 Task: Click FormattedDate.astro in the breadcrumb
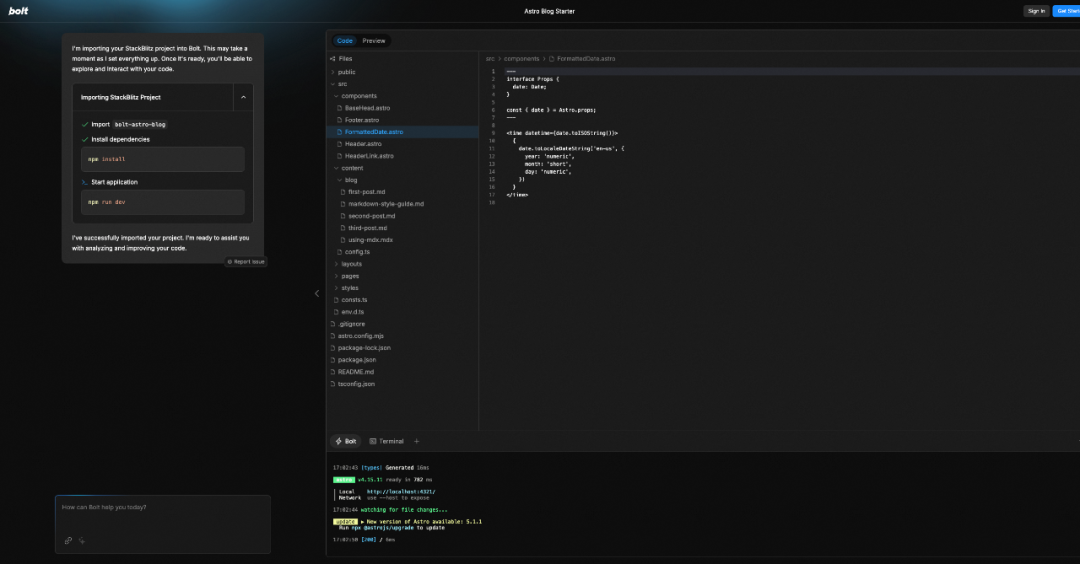pos(585,59)
